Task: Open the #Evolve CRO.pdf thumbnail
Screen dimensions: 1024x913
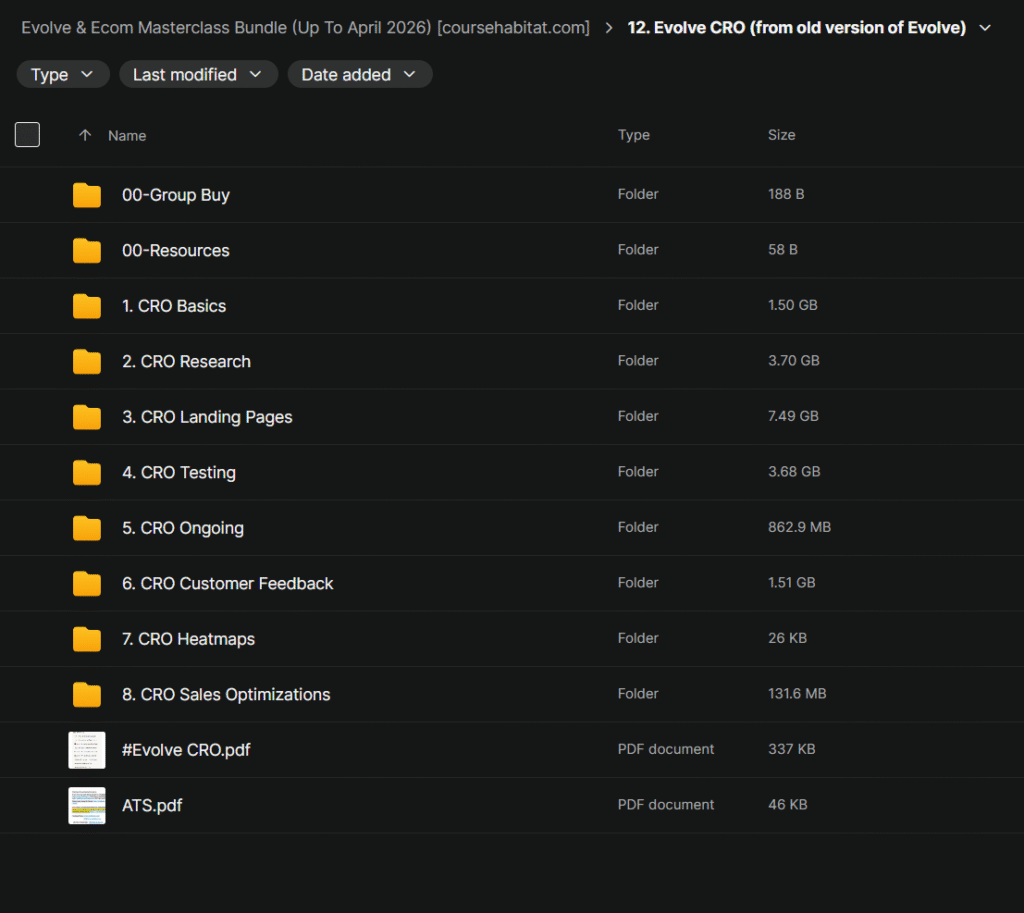Action: click(87, 750)
